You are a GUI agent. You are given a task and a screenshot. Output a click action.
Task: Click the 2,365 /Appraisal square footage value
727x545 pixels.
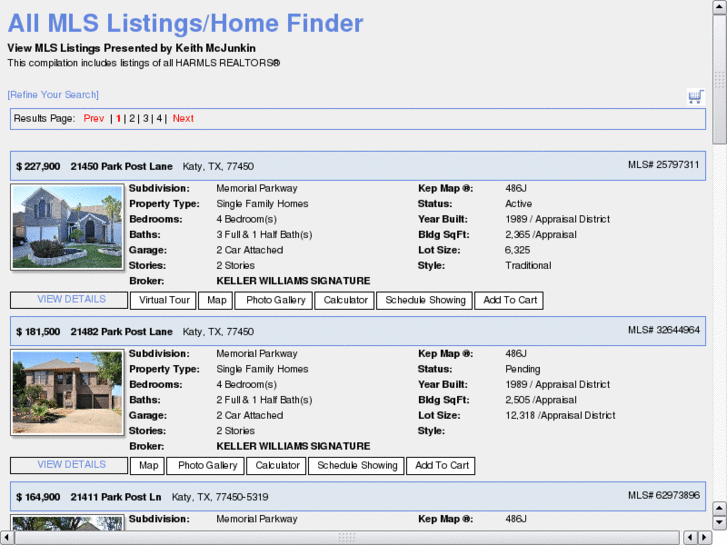[541, 235]
